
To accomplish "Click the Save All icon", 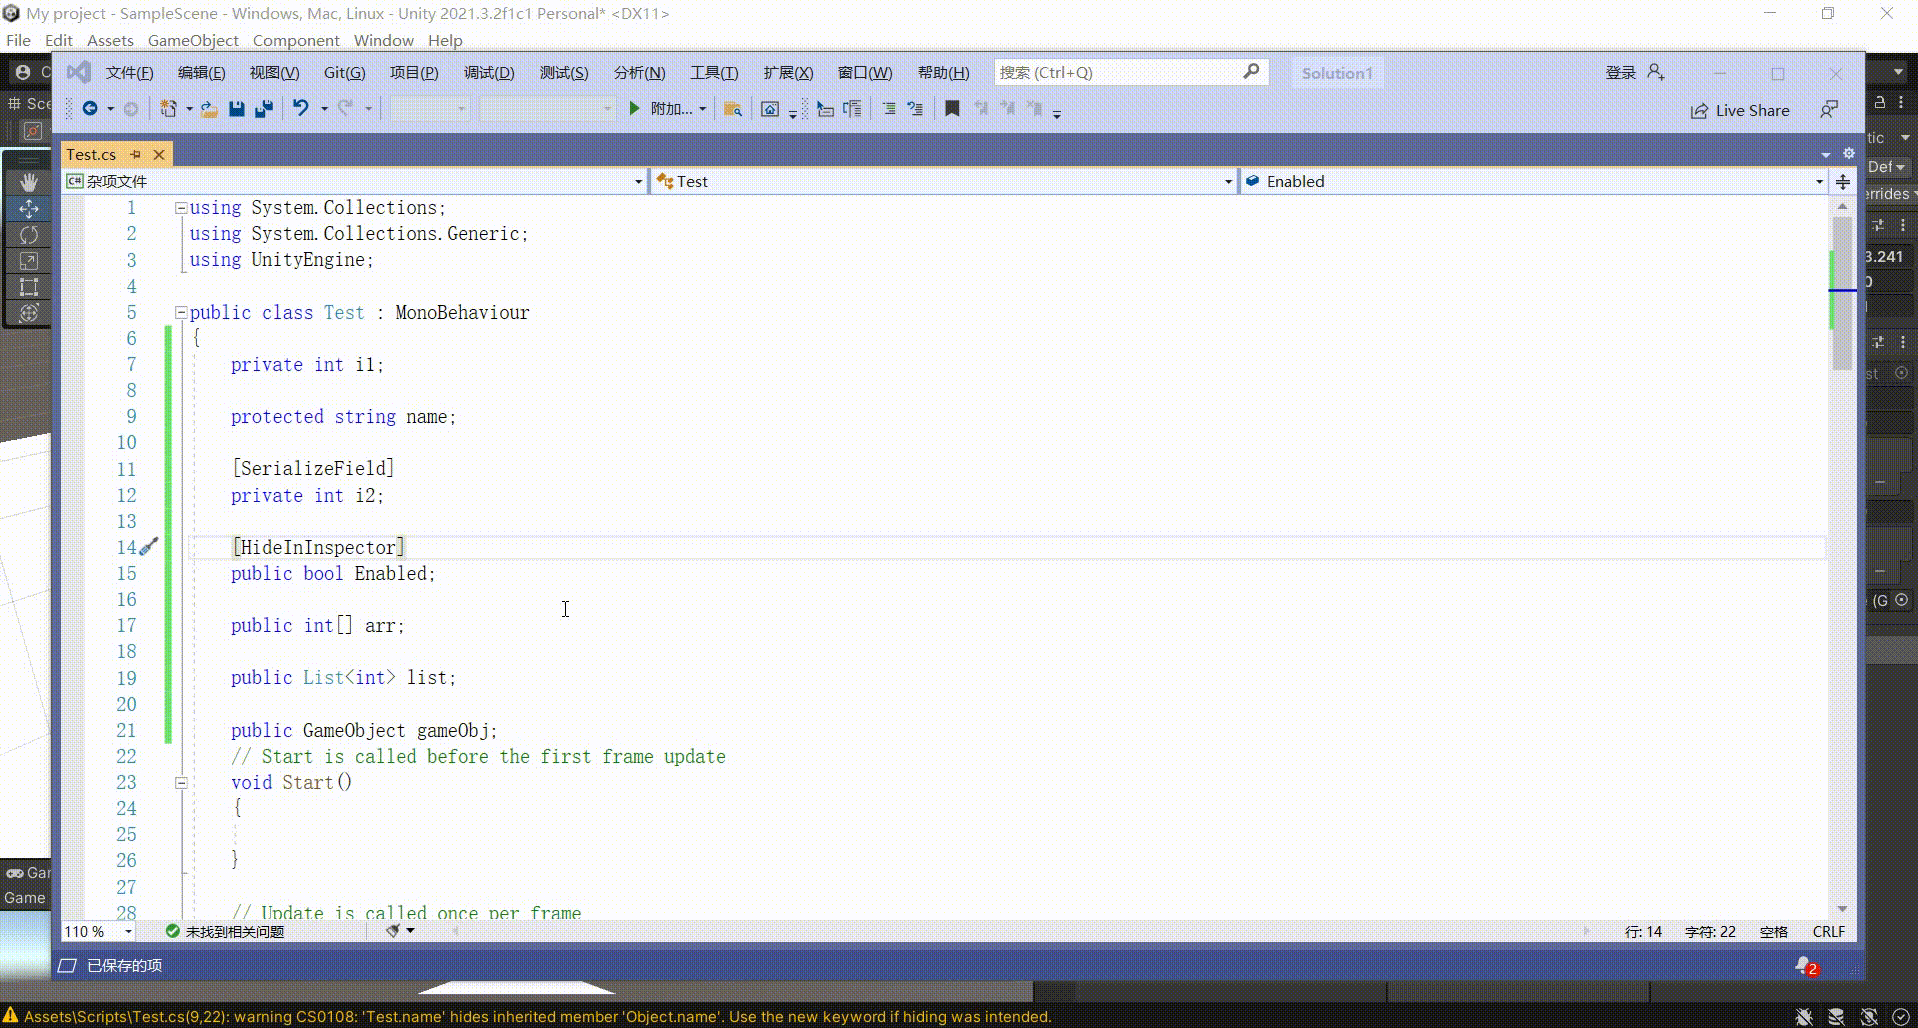I will [x=264, y=109].
